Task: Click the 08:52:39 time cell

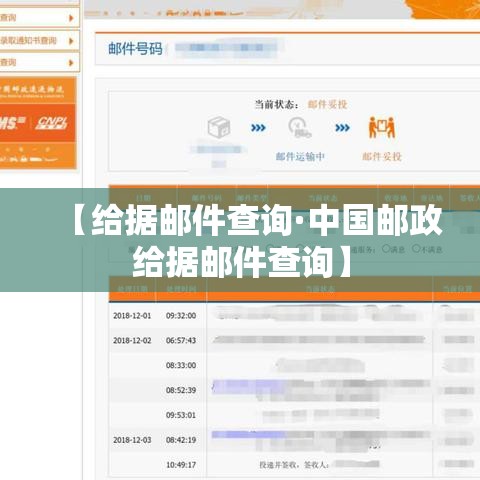Action: (x=181, y=390)
